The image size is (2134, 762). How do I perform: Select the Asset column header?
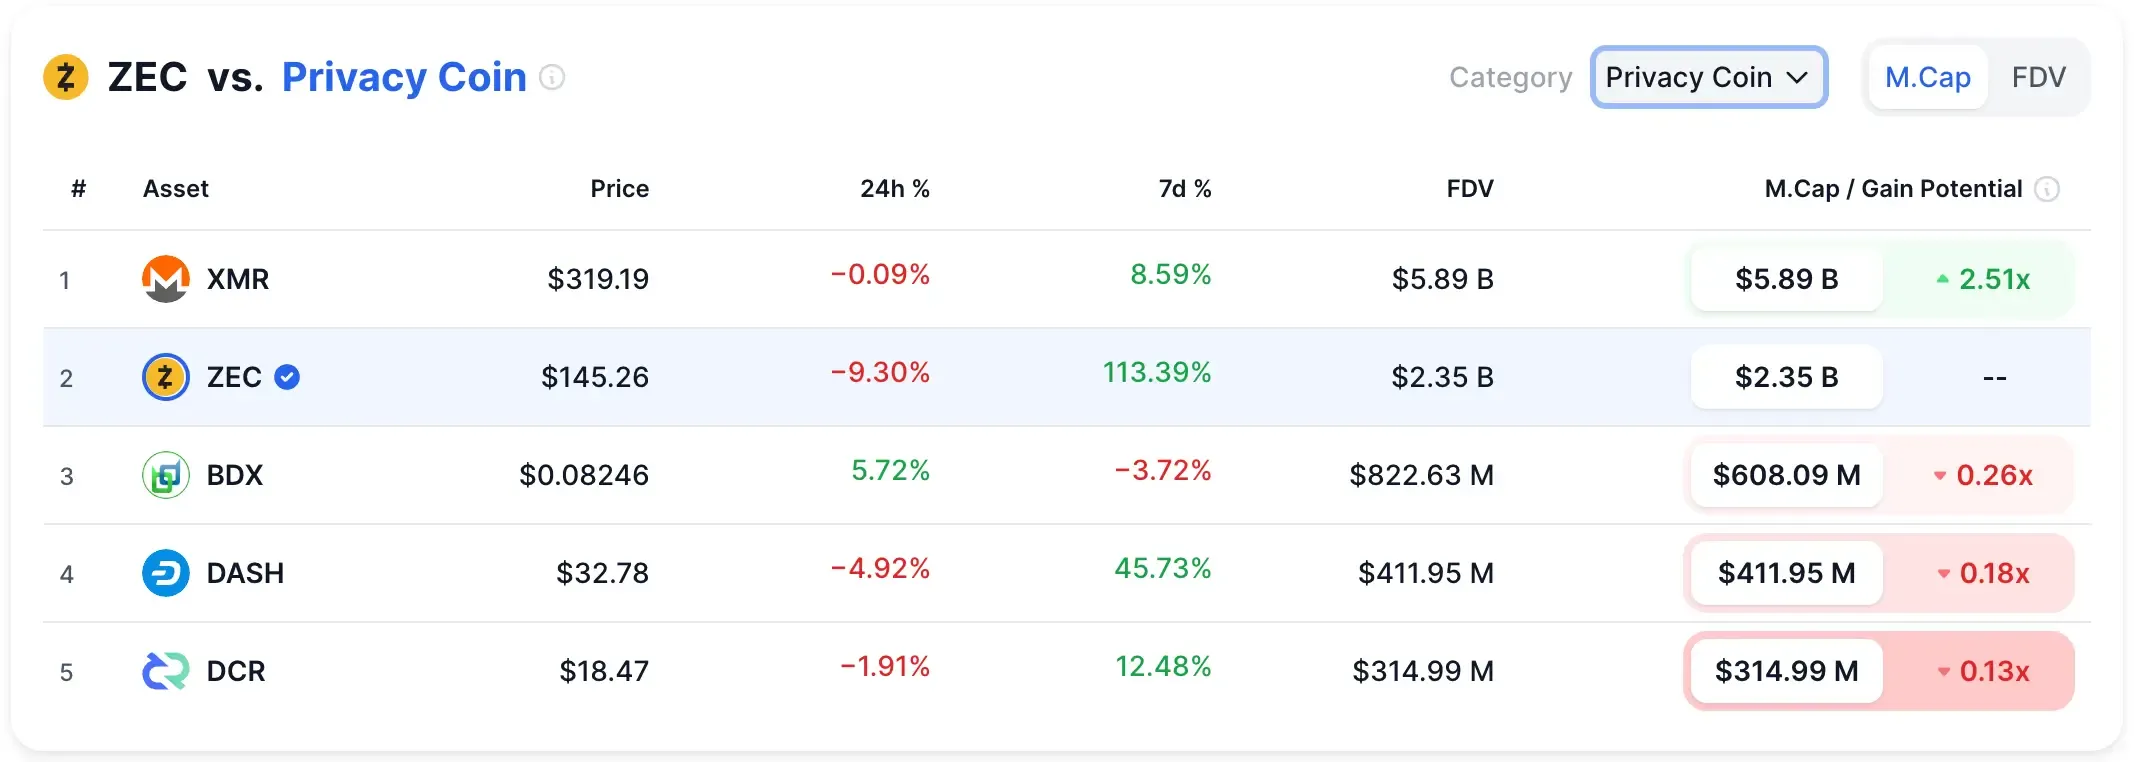pos(176,188)
